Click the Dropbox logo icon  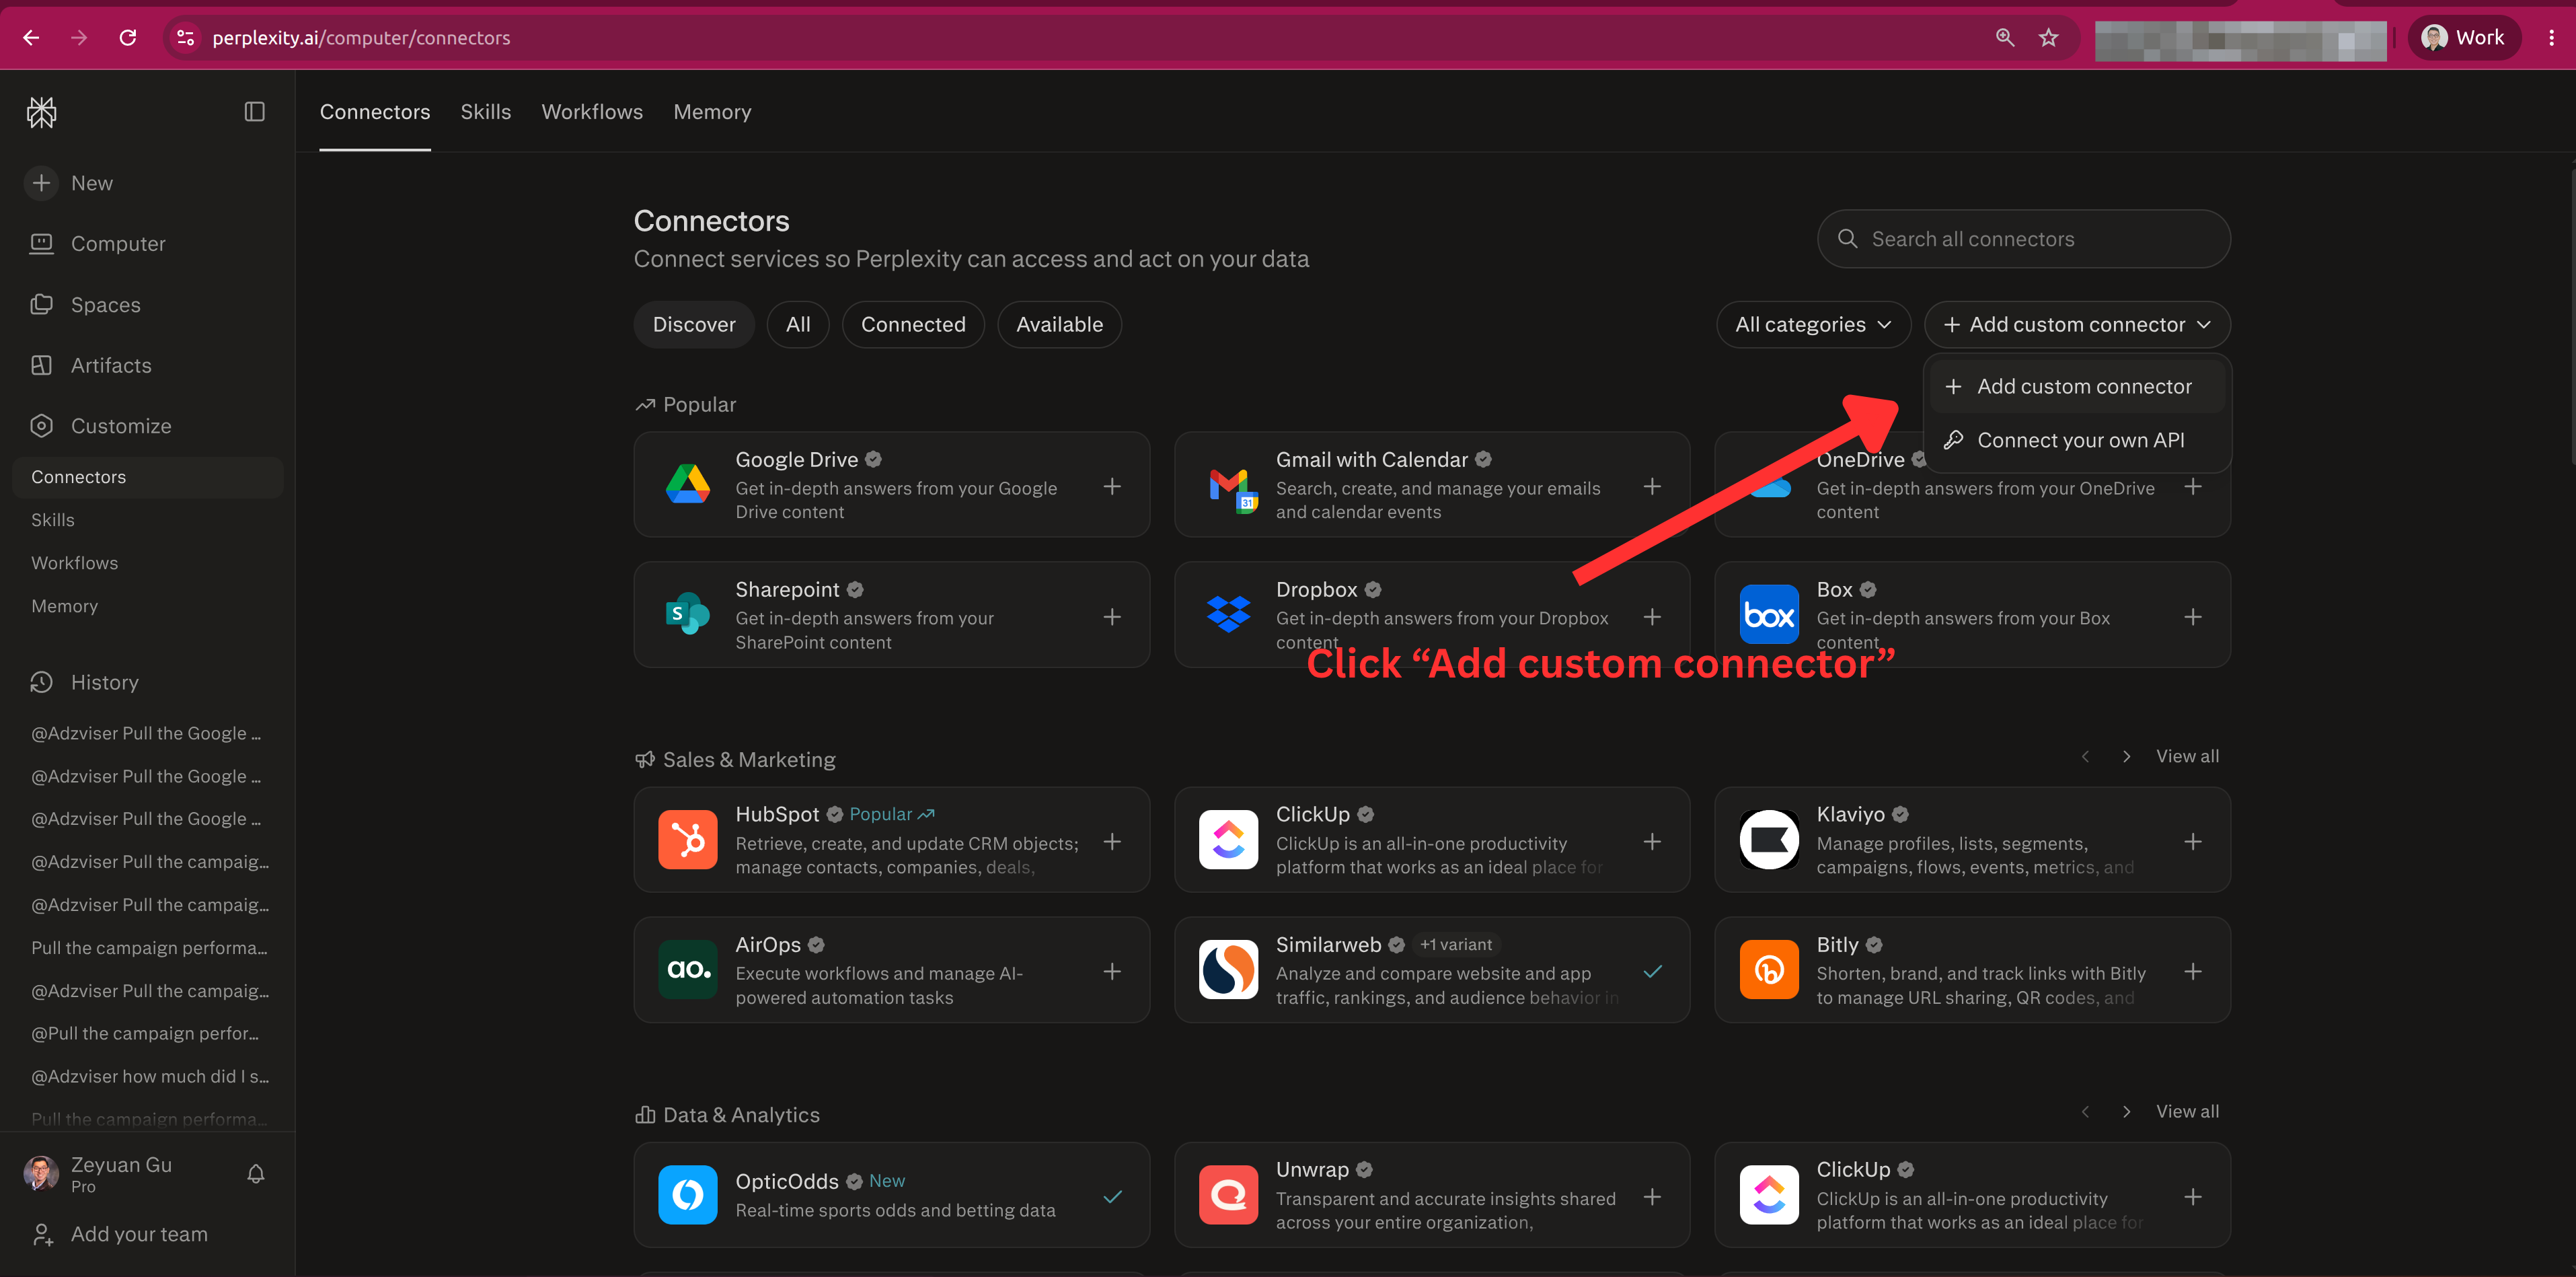click(x=1228, y=614)
